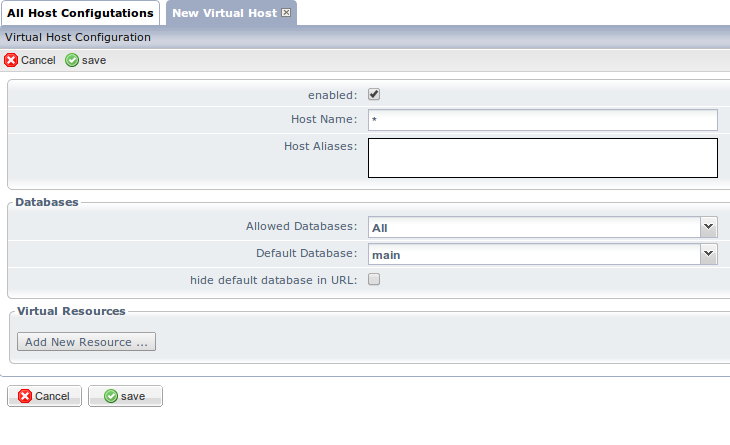Click the enabled label
This screenshot has height=445, width=730.
332,95
